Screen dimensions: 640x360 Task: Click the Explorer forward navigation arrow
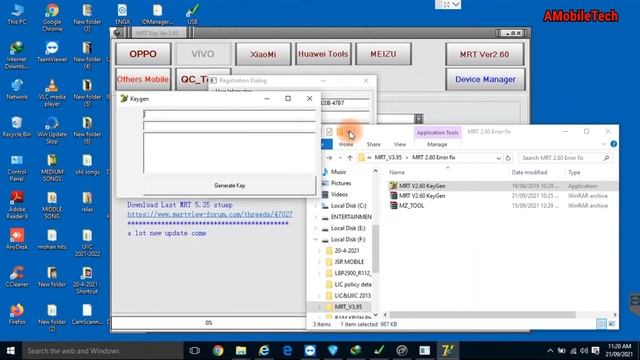pyautogui.click(x=329, y=158)
